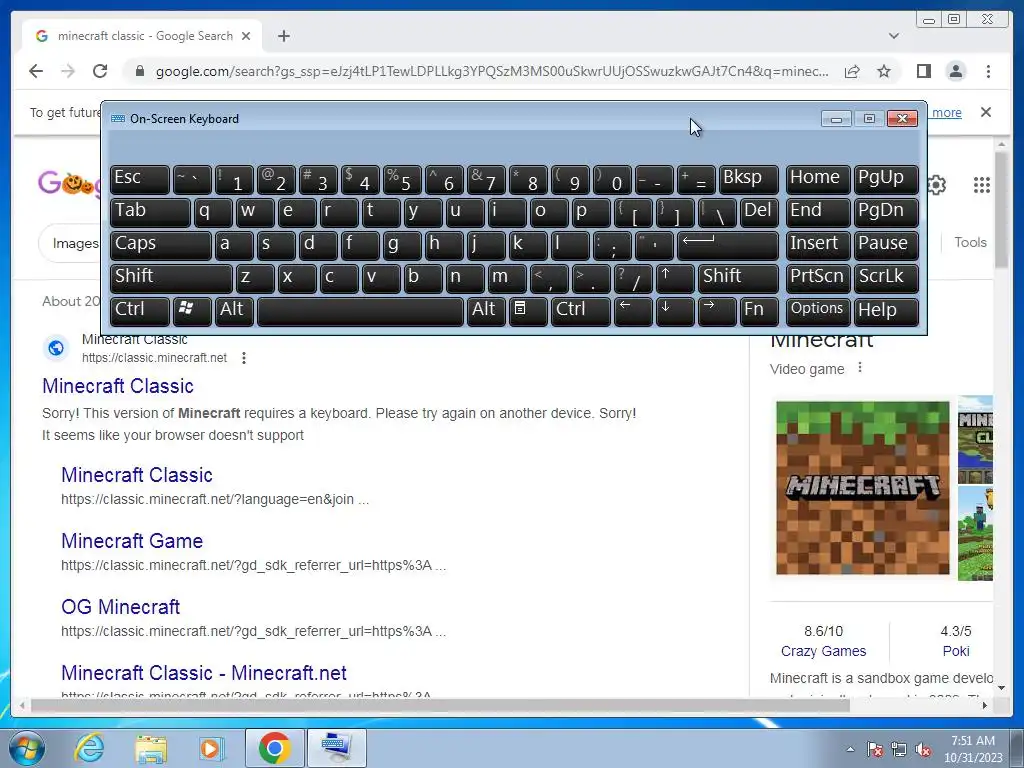The width and height of the screenshot is (1024, 768).
Task: Click the Home key on keyboard
Action: tap(818, 180)
